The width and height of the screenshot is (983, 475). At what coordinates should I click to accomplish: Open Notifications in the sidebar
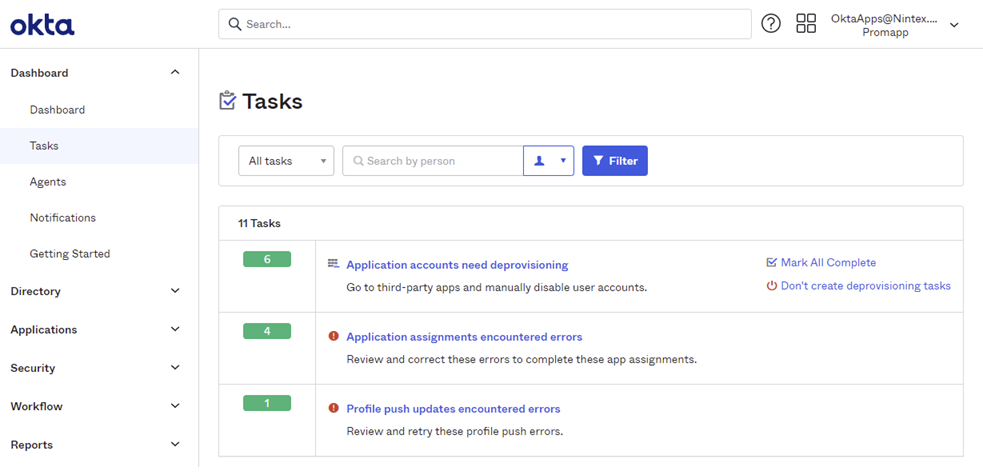[x=63, y=218]
